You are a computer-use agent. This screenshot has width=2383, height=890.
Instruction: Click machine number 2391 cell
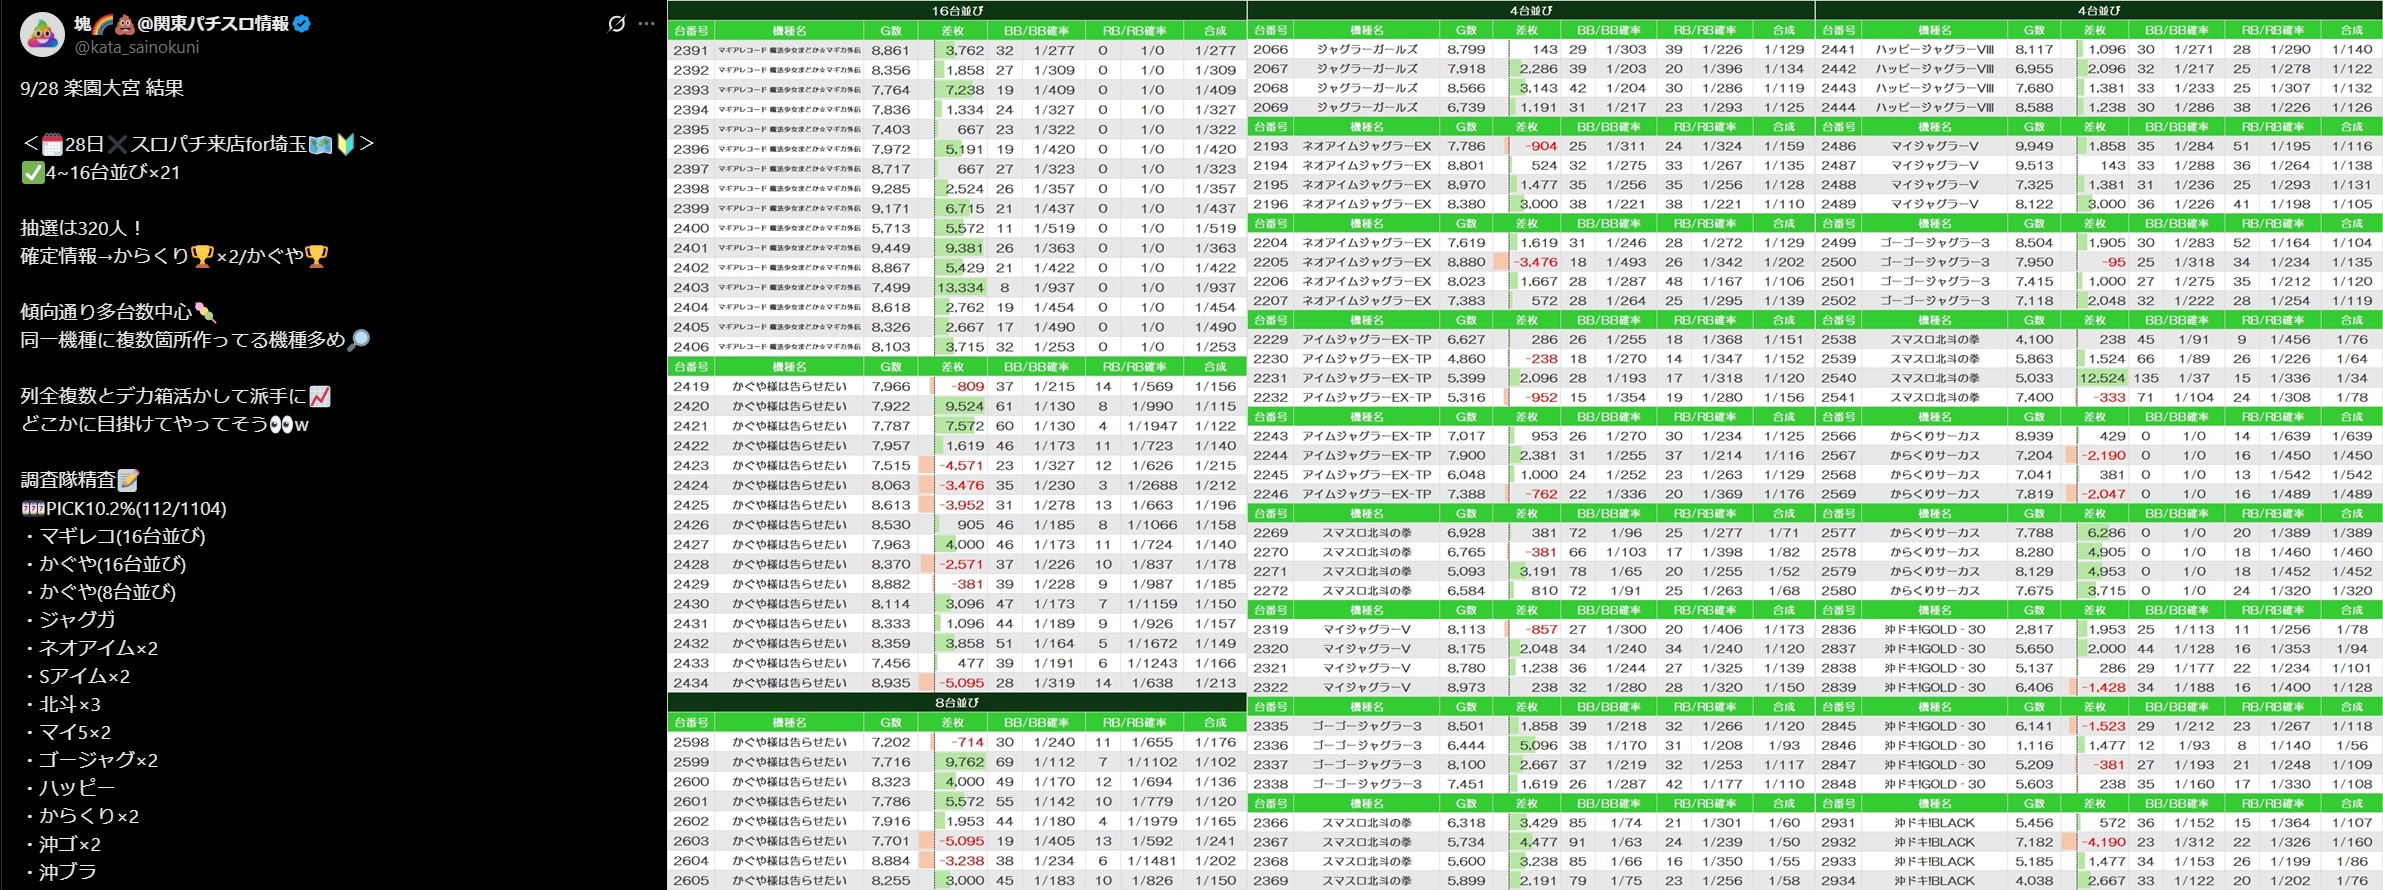(691, 50)
